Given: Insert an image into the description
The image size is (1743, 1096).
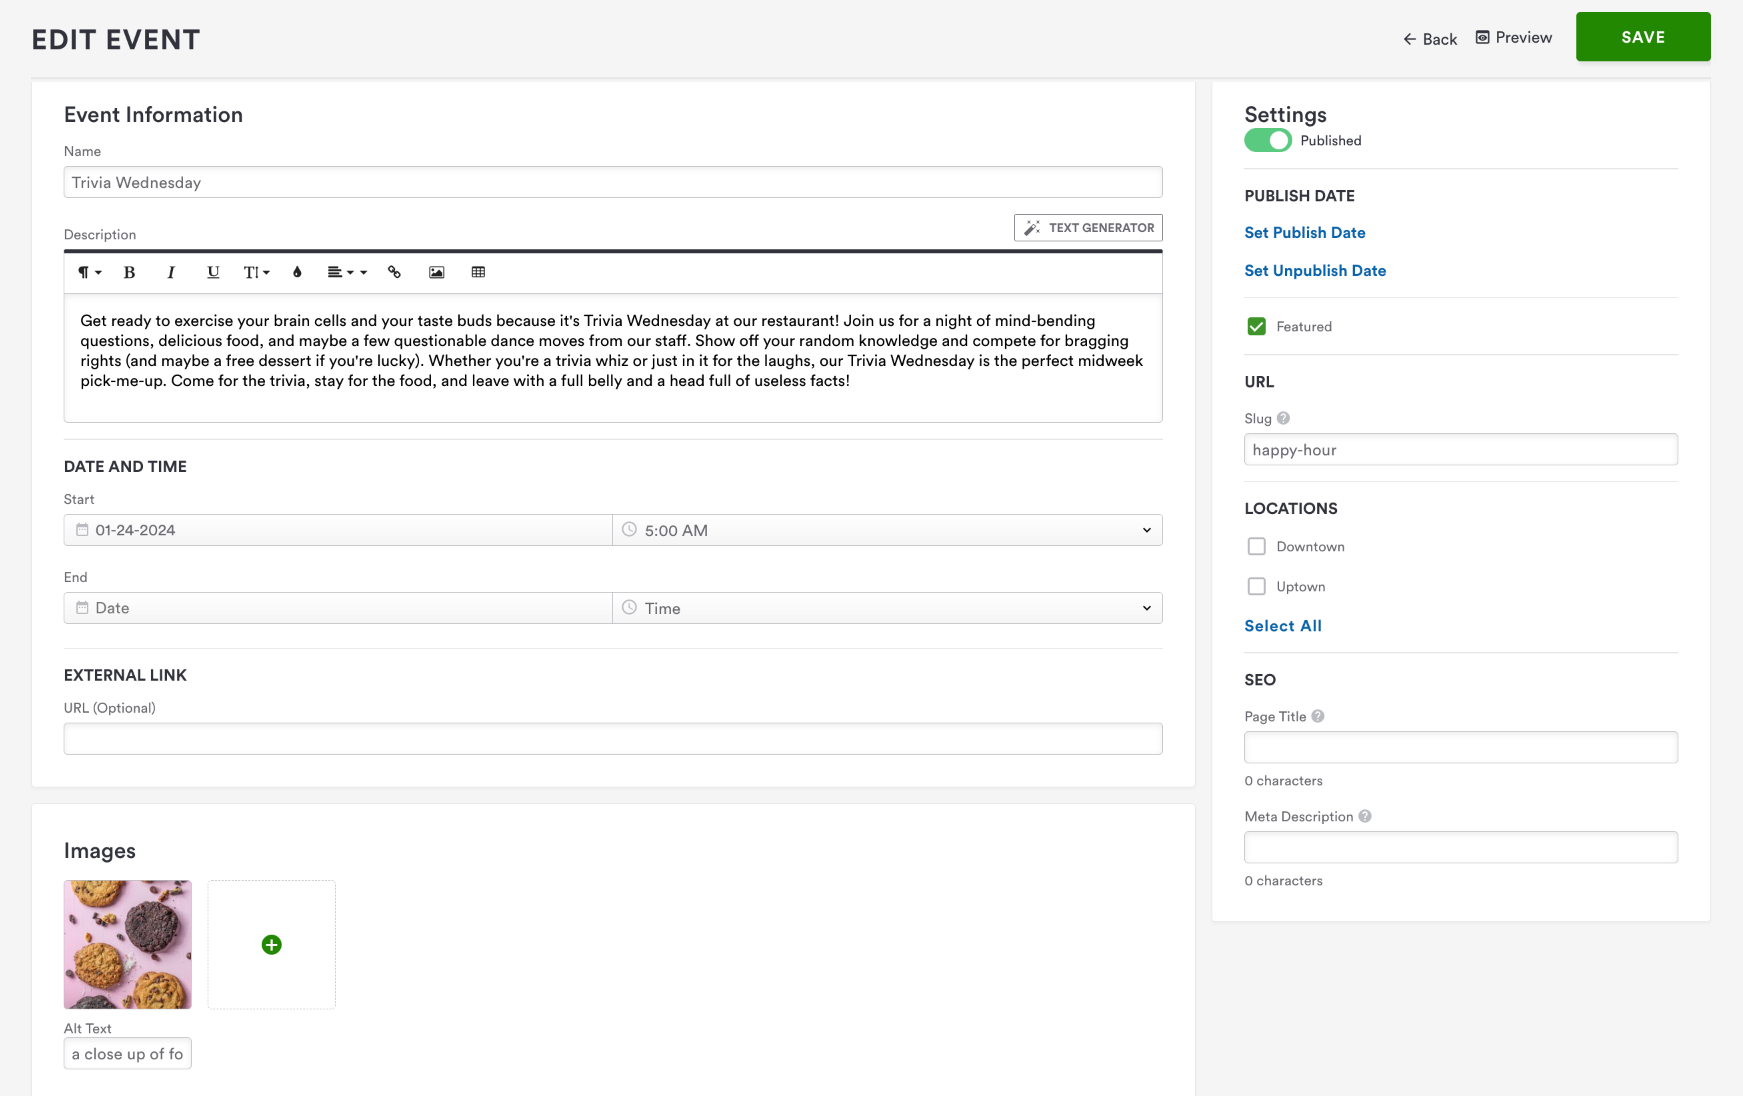Looking at the screenshot, I should 436,272.
